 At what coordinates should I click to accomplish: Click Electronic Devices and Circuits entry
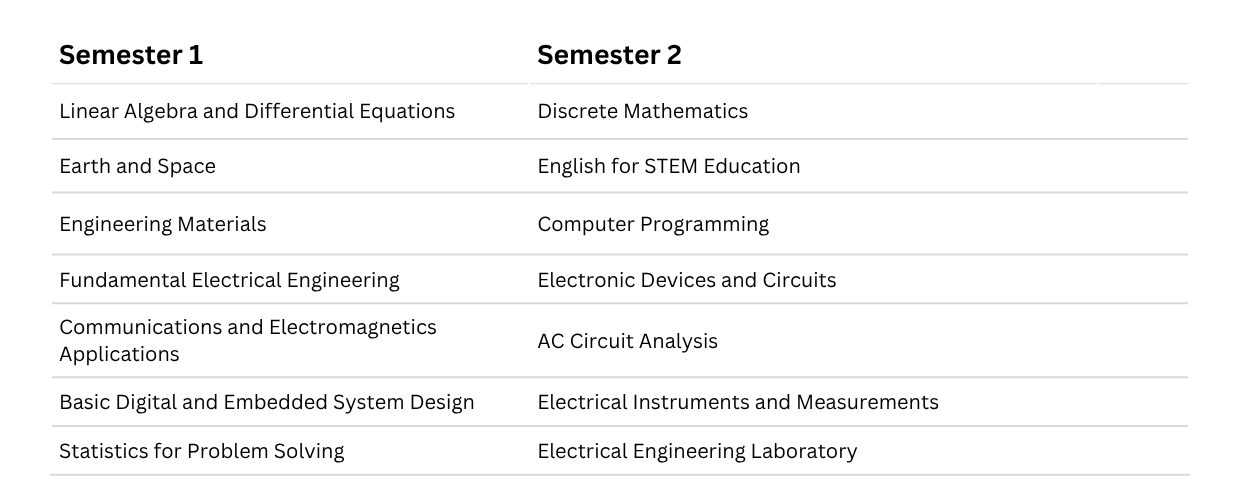point(686,280)
